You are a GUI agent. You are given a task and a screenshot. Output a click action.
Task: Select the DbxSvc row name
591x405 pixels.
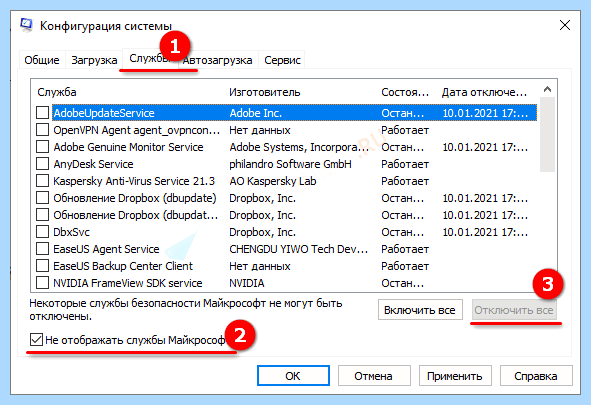coord(72,232)
